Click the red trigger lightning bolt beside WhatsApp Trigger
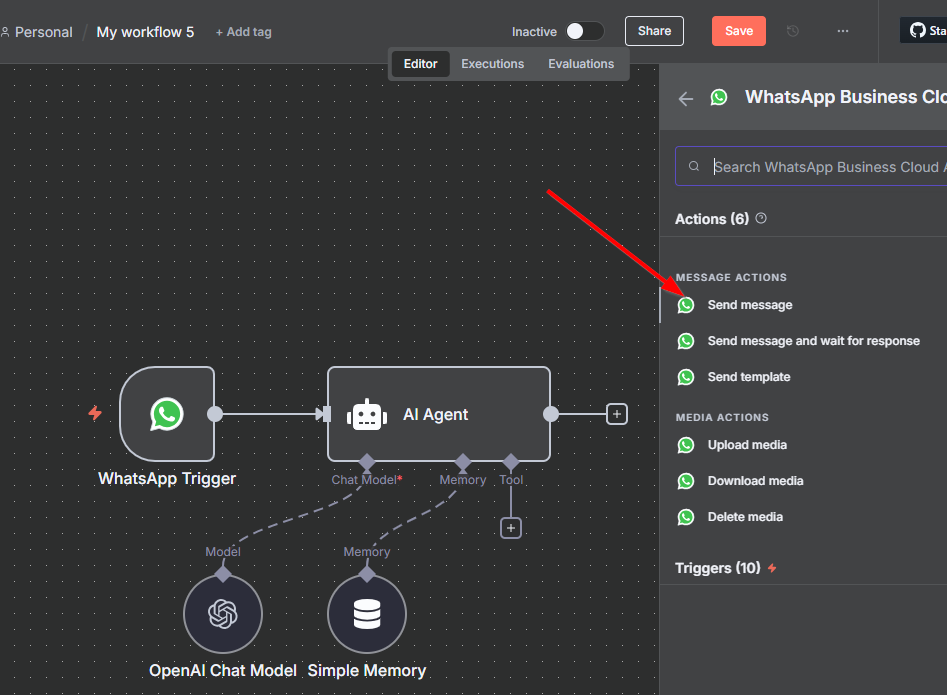 (x=95, y=414)
